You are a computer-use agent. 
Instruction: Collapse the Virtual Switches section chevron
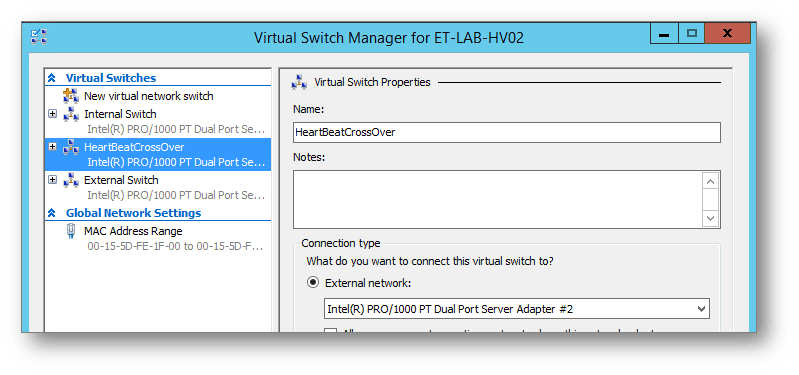[51, 78]
